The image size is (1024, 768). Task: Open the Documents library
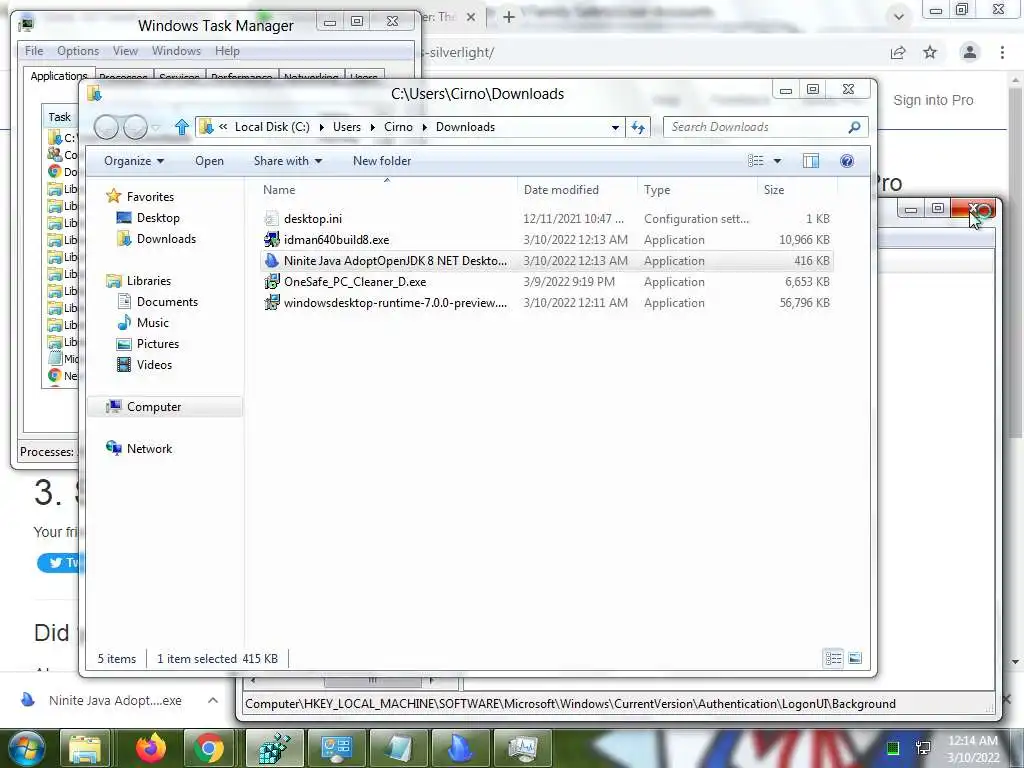click(167, 302)
